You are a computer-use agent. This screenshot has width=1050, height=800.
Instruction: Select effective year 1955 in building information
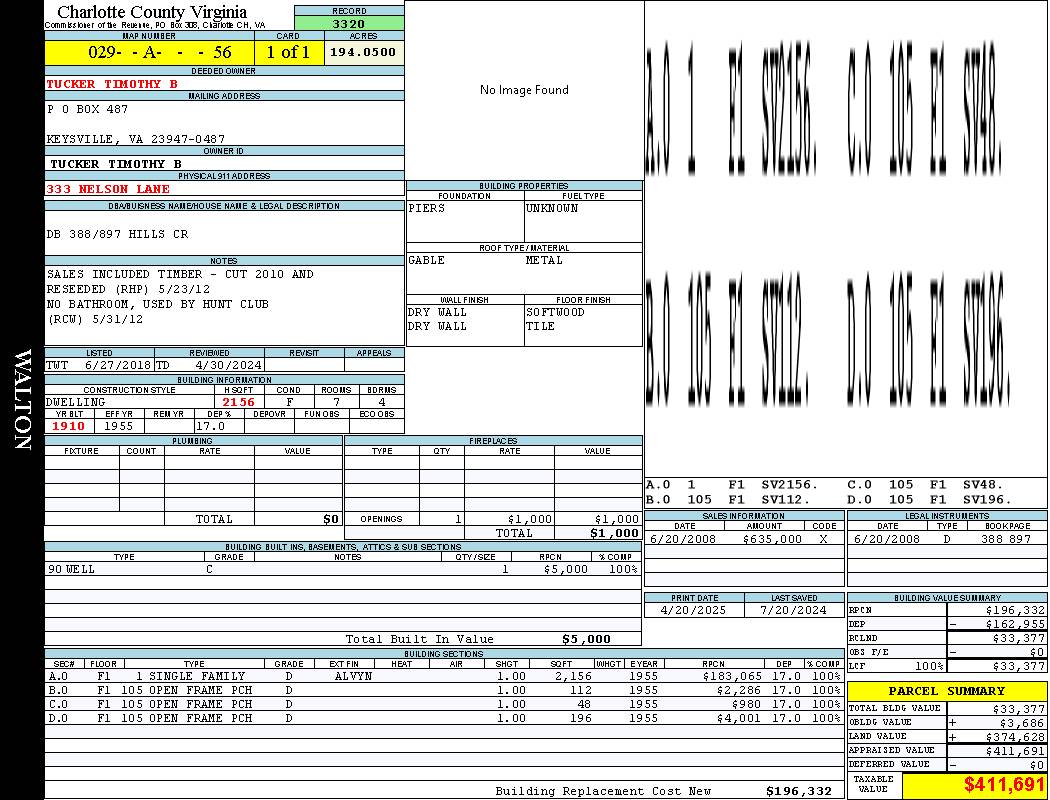119,426
